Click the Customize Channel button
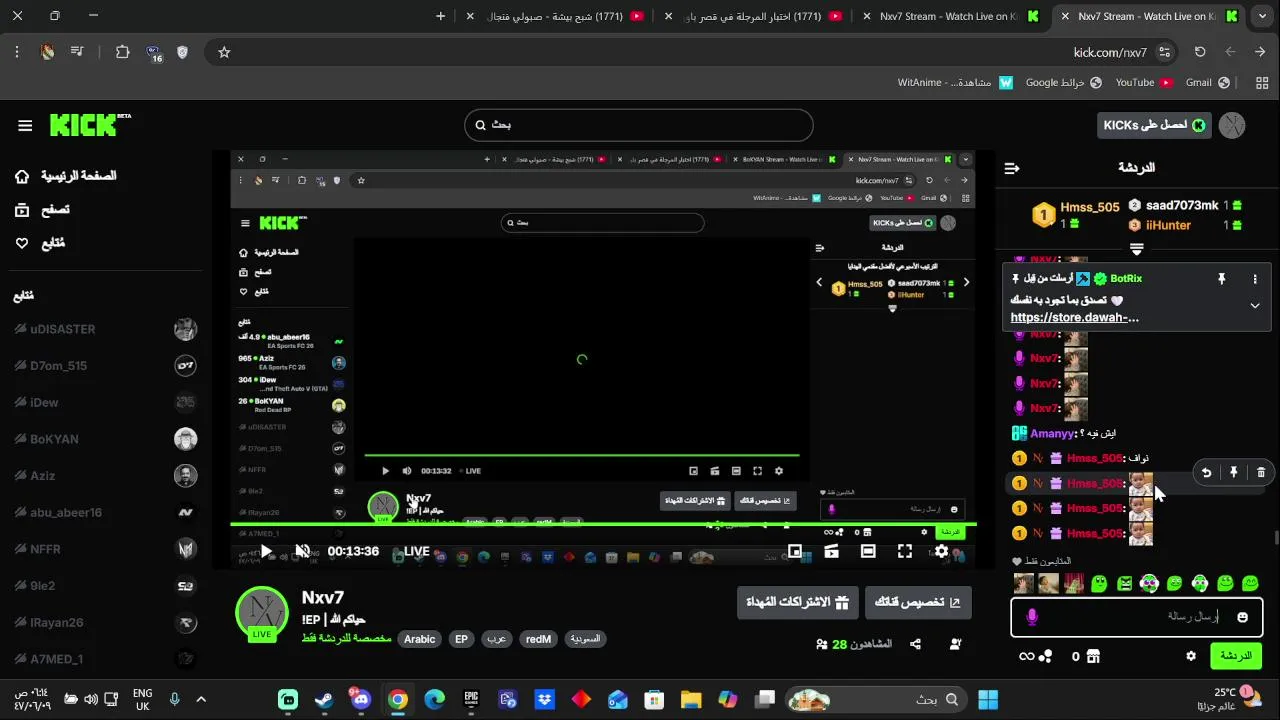The image size is (1280, 720). [917, 602]
